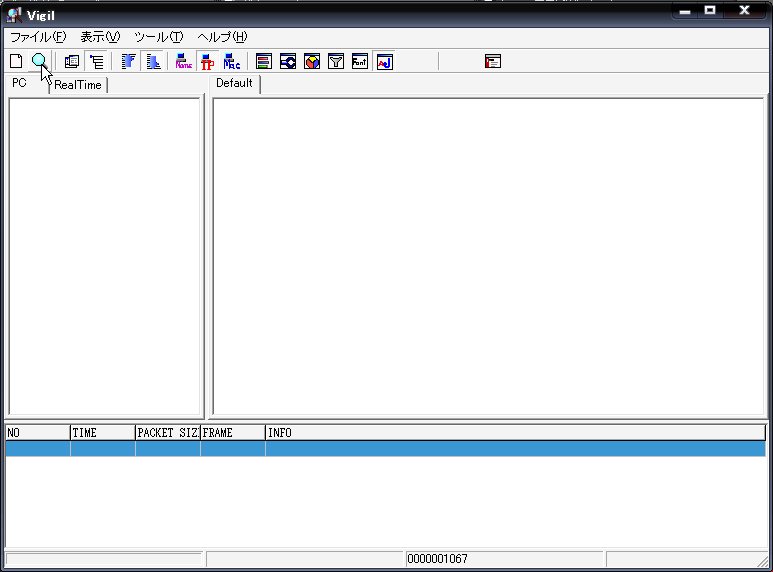This screenshot has height=572, width=773.
Task: Click the new blank document icon
Action: tap(16, 61)
